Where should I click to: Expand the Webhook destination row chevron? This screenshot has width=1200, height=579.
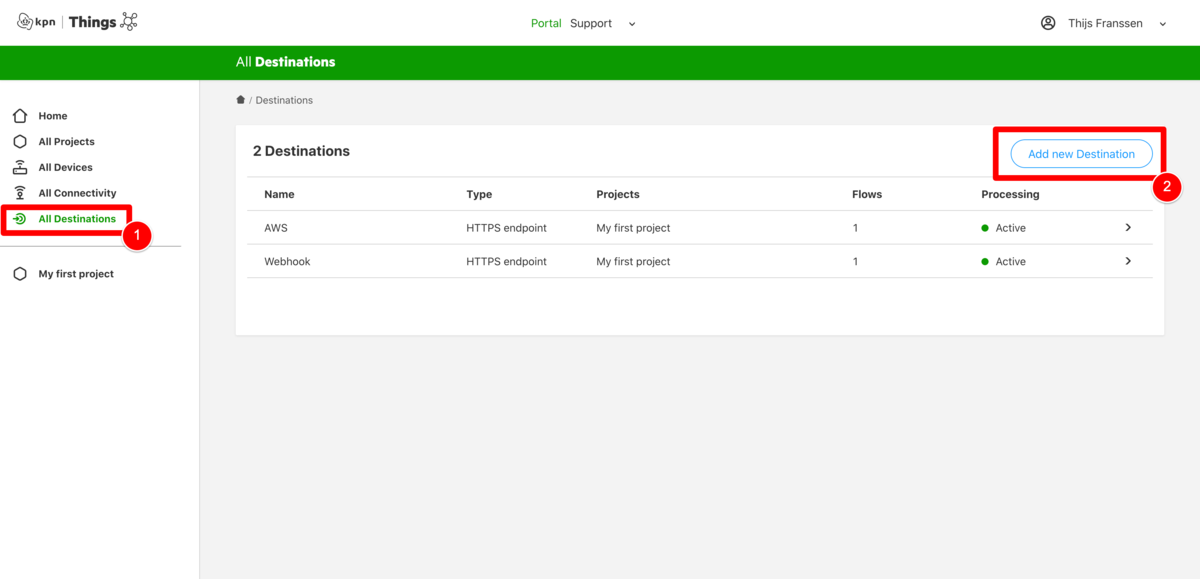pyautogui.click(x=1128, y=261)
